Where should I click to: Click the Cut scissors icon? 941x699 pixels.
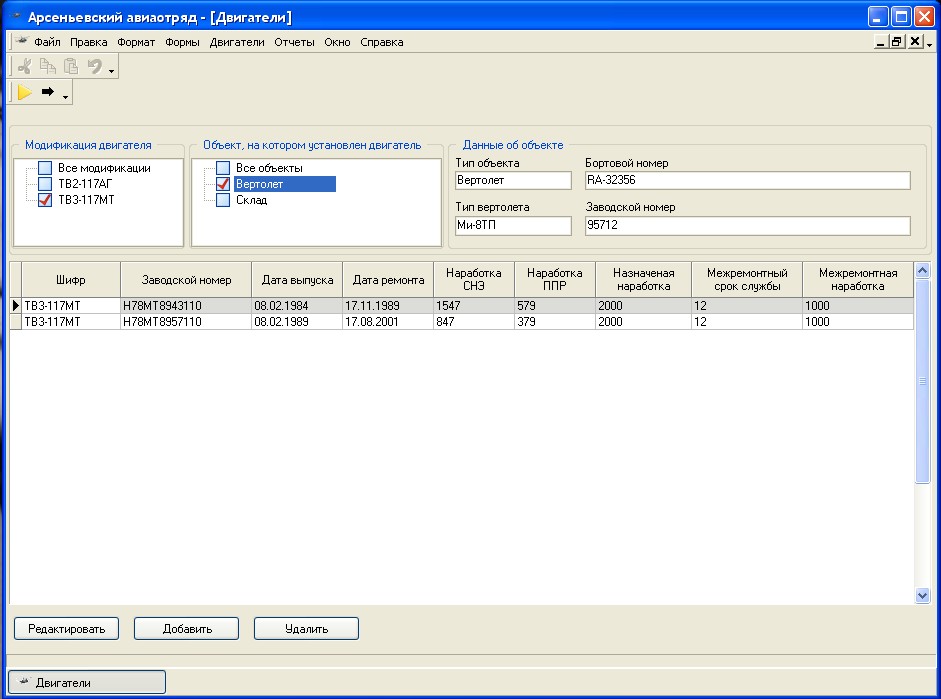click(x=25, y=67)
